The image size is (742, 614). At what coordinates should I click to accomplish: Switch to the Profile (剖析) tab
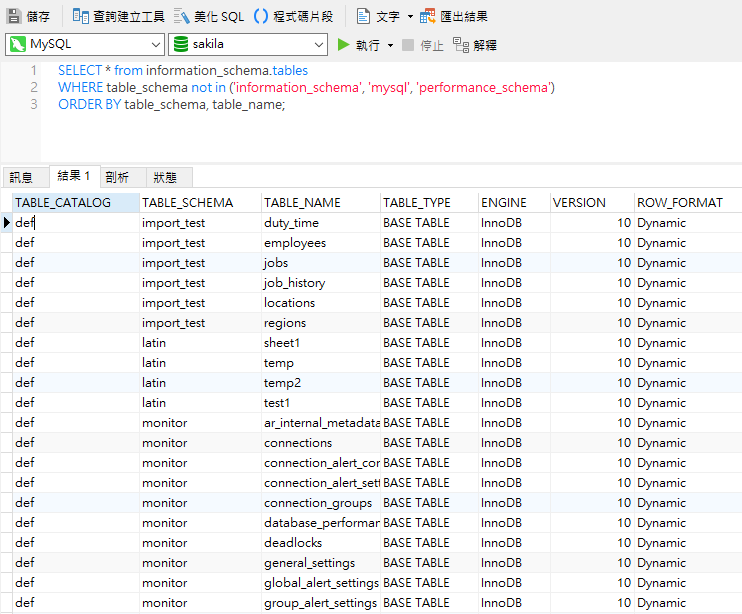(117, 177)
